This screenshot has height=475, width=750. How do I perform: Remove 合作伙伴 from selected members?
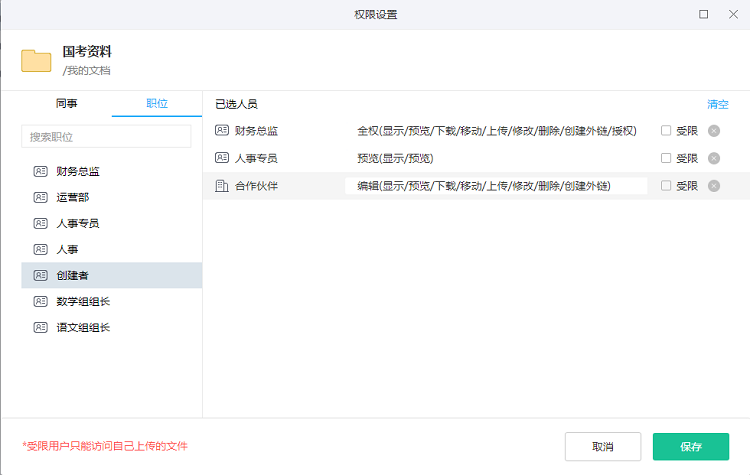[714, 186]
